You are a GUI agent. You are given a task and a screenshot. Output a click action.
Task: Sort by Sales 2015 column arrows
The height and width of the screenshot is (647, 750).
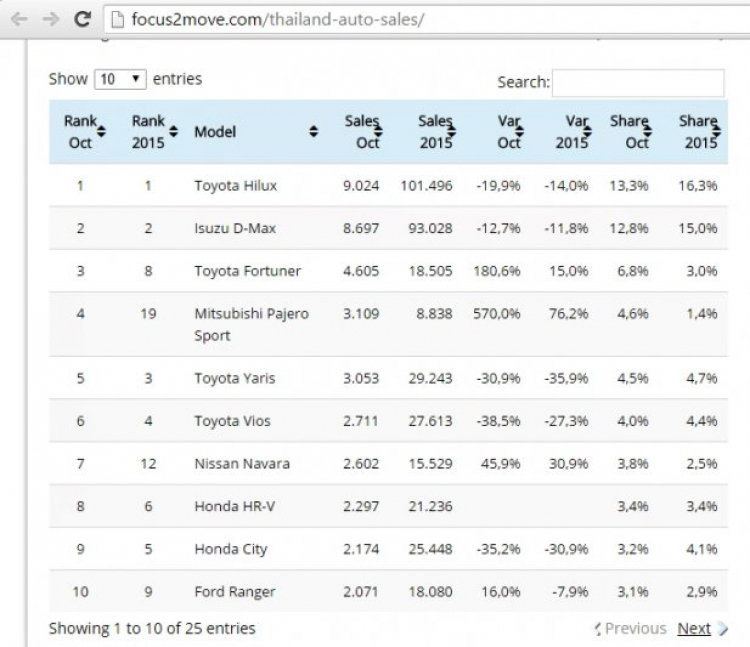(451, 131)
